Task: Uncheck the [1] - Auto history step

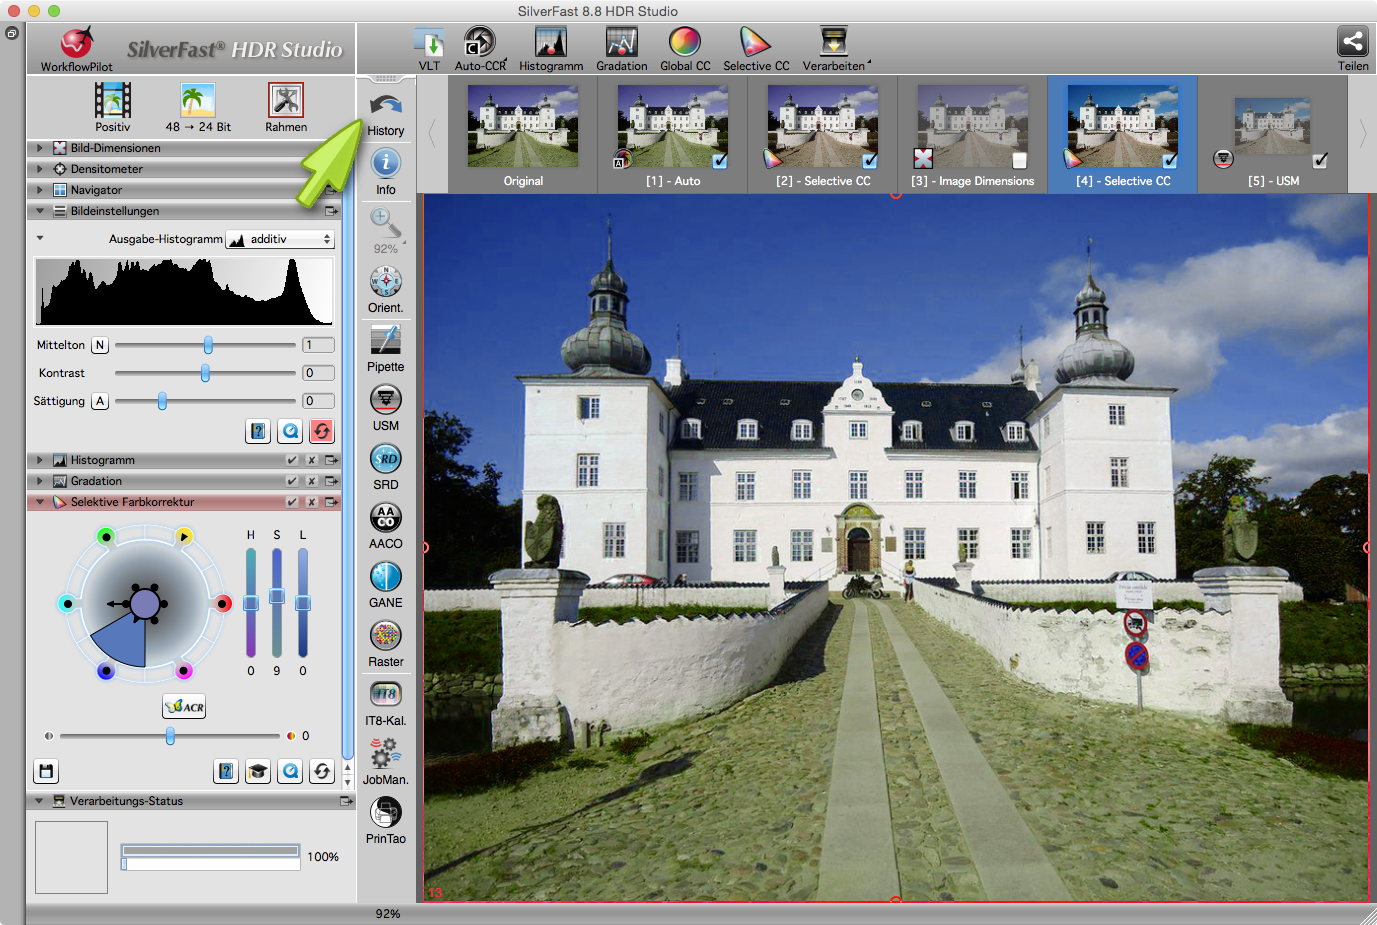Action: pos(720,160)
